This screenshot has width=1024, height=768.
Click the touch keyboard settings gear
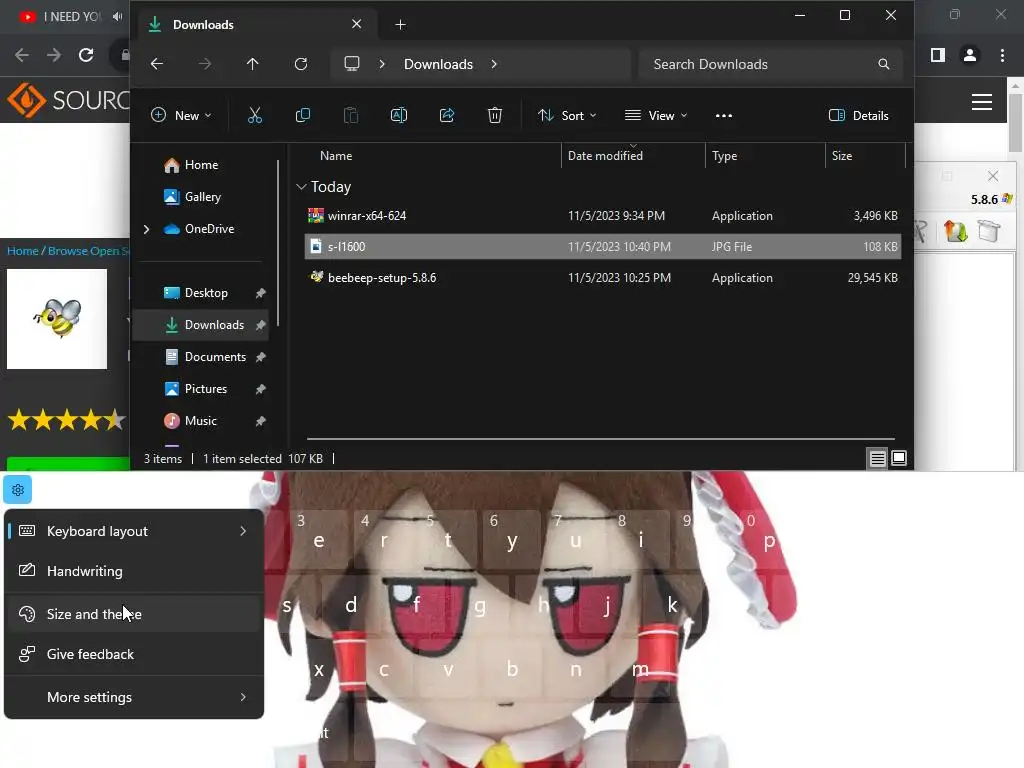18,490
